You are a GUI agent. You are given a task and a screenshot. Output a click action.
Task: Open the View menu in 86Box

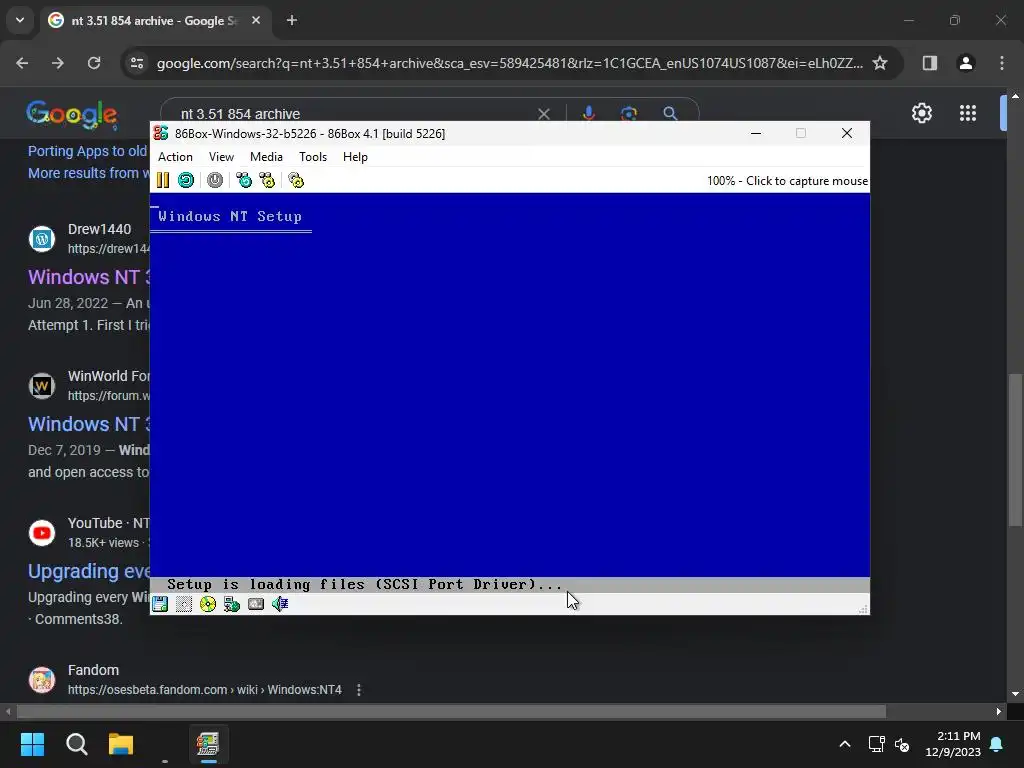(x=221, y=157)
